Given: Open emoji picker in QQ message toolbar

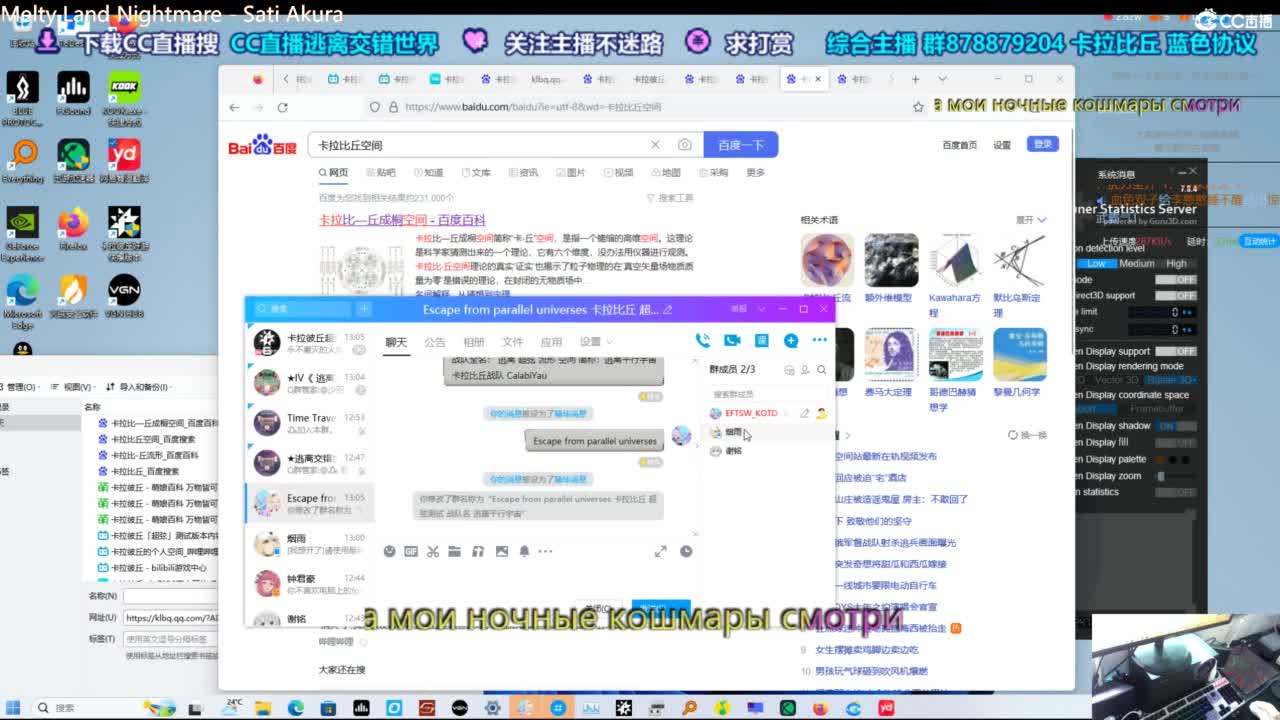Looking at the screenshot, I should point(390,551).
